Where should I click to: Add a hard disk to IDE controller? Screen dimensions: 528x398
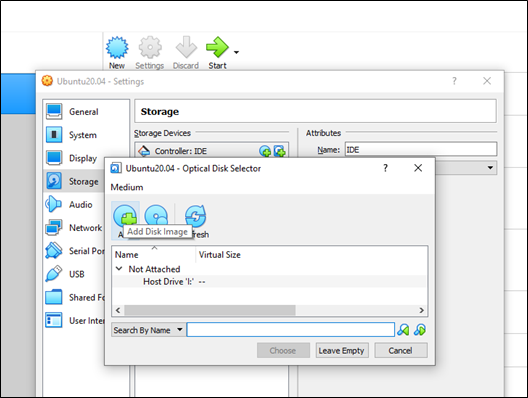point(279,151)
